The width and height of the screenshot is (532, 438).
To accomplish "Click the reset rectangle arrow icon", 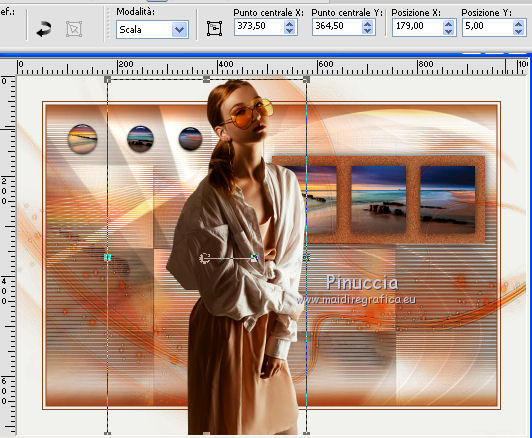I will pos(44,29).
